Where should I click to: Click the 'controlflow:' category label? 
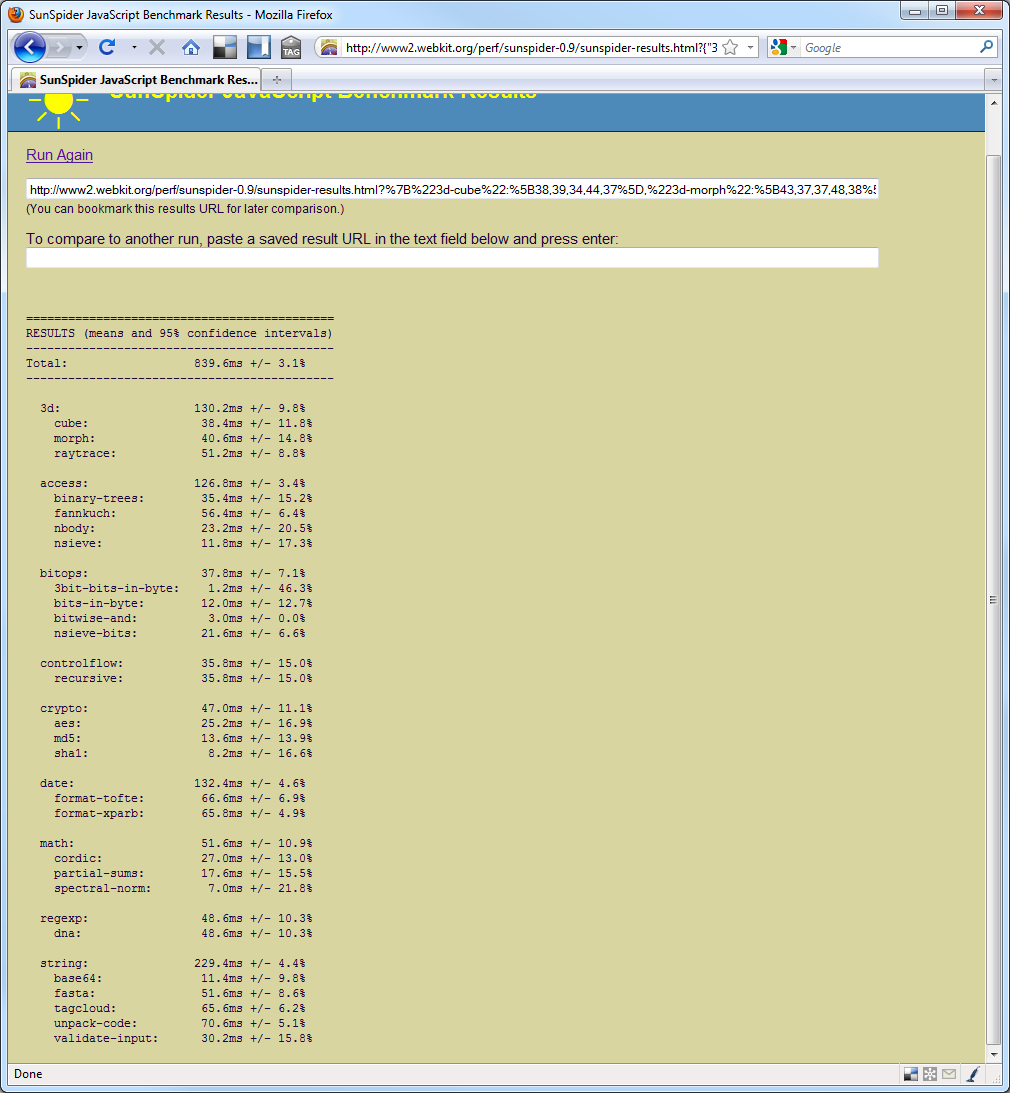click(82, 664)
